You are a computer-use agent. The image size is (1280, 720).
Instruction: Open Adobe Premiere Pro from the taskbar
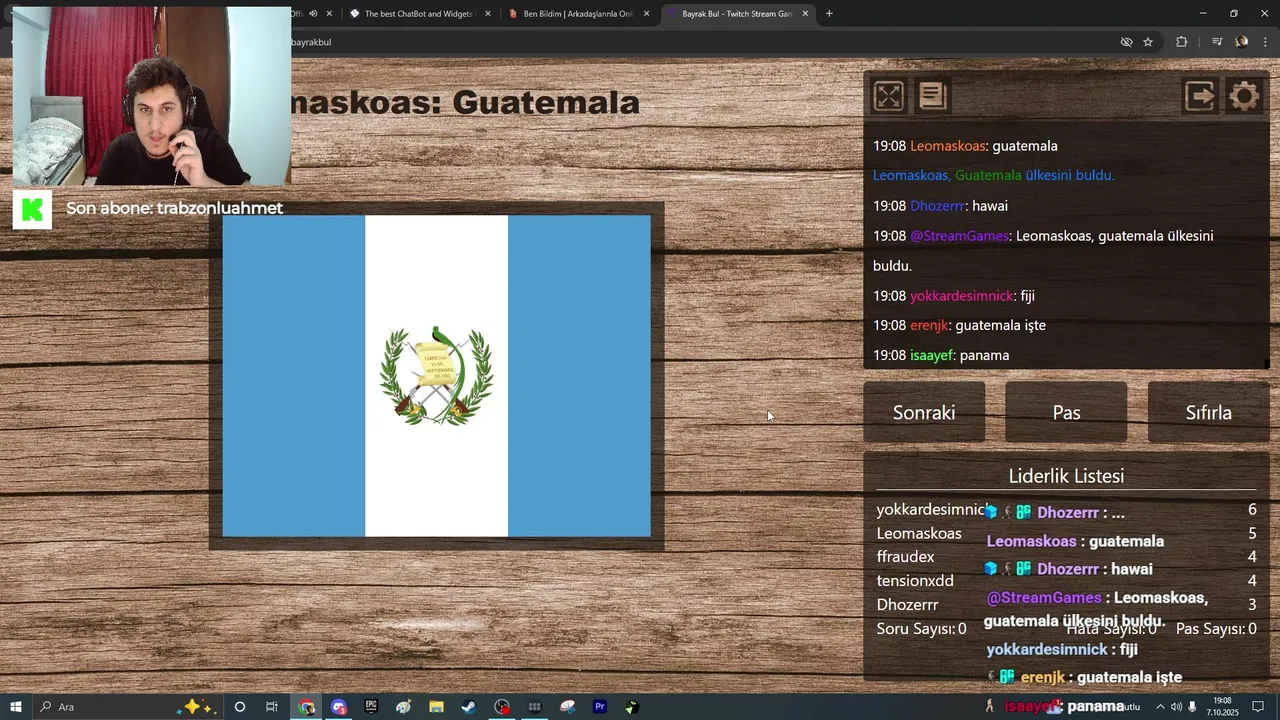click(x=600, y=707)
